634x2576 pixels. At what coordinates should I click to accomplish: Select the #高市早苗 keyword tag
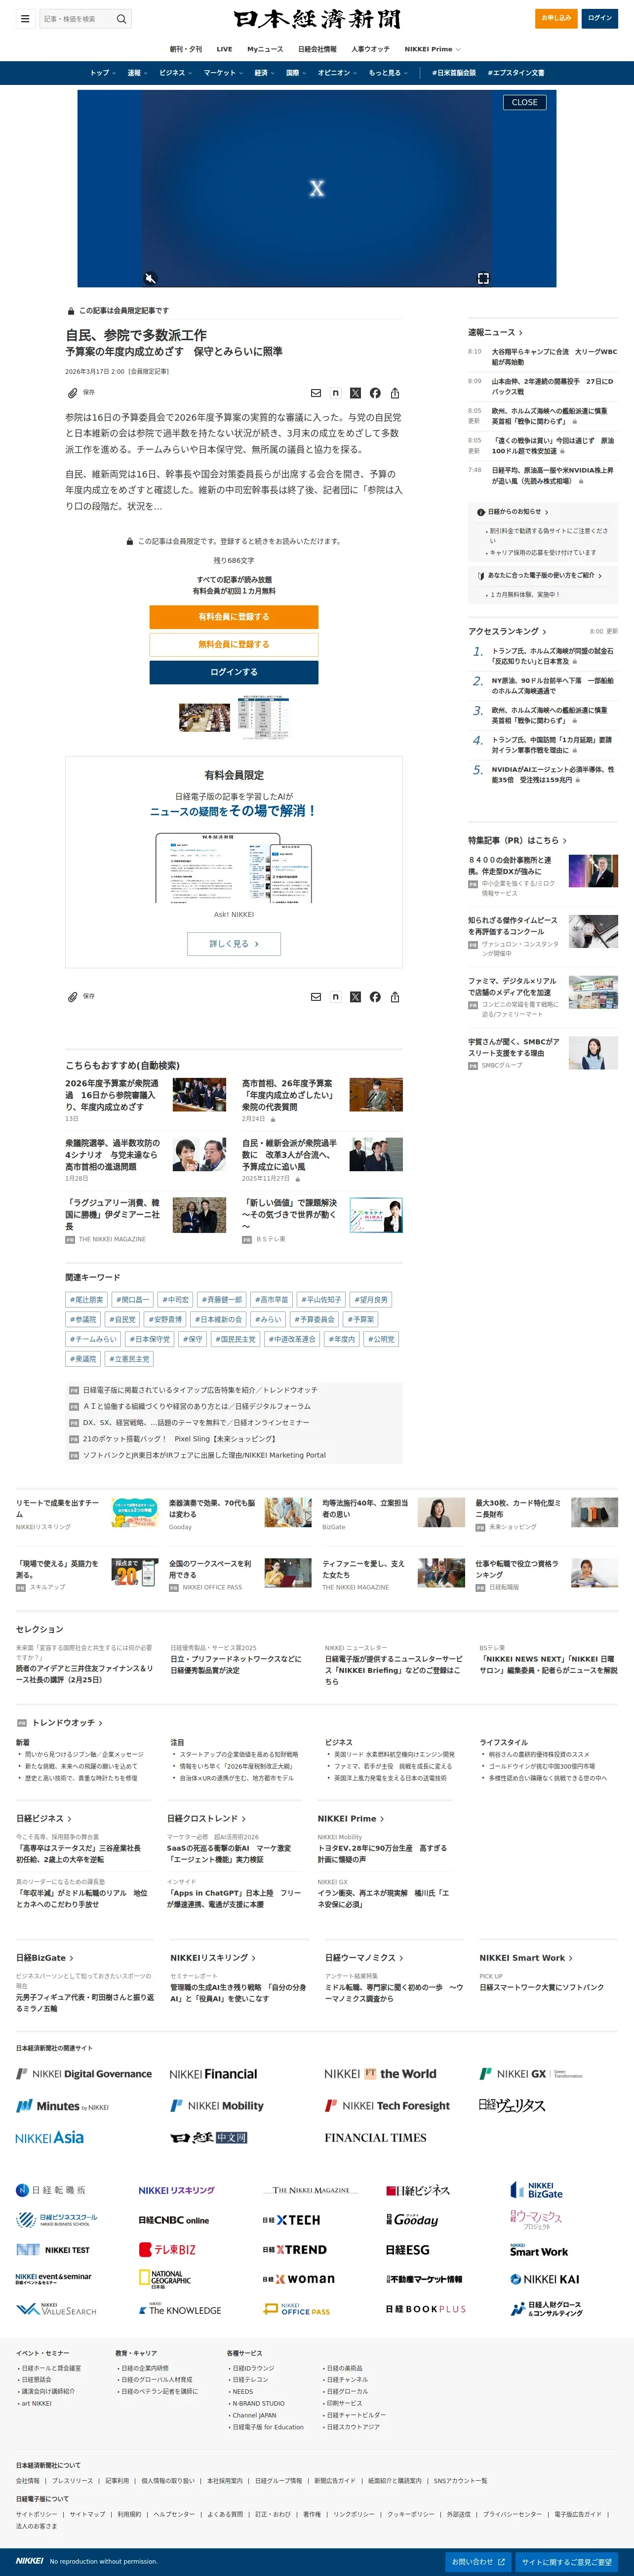[271, 1300]
